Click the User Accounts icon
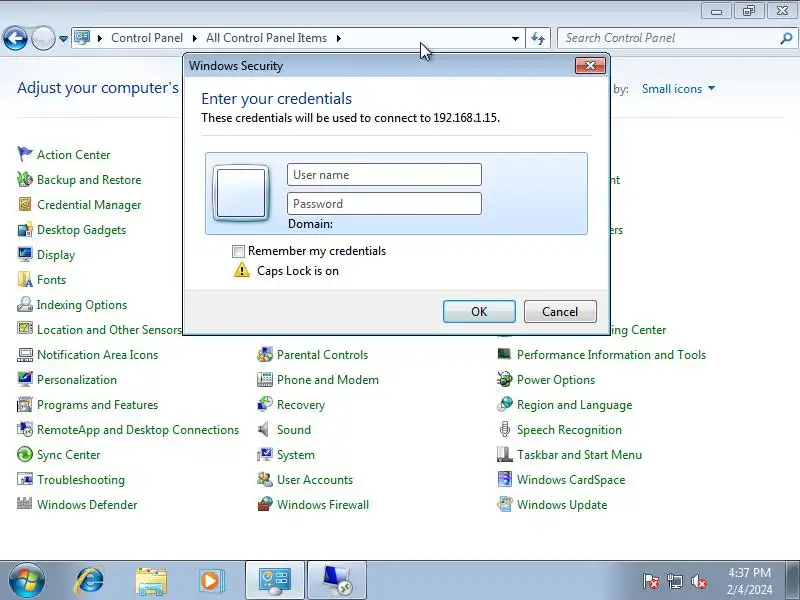800x600 pixels. click(x=265, y=479)
